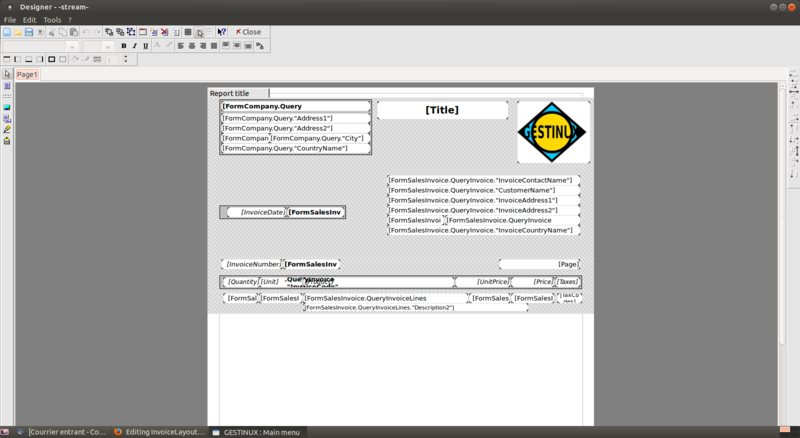
Task: Open the Edit menu
Action: point(30,19)
